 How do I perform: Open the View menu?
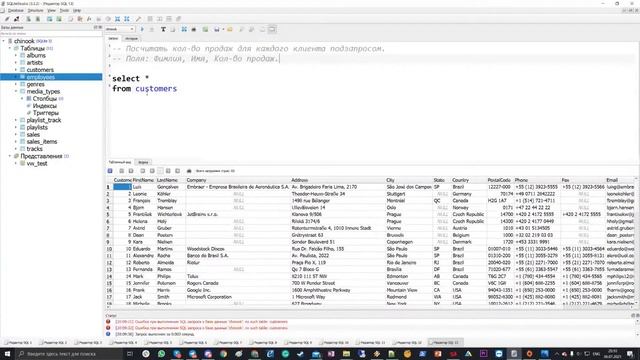51,10
